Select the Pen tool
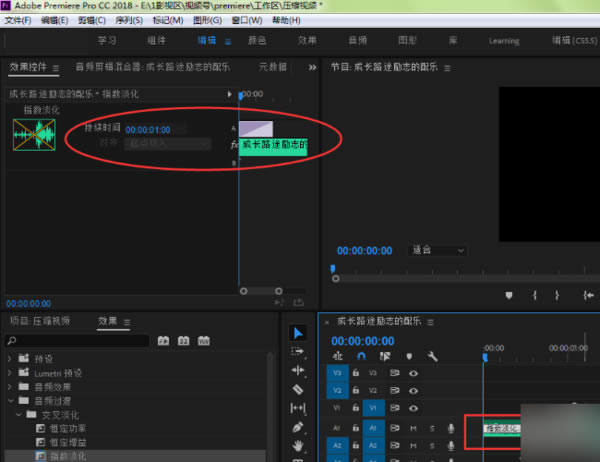This screenshot has width=600, height=462. (298, 427)
